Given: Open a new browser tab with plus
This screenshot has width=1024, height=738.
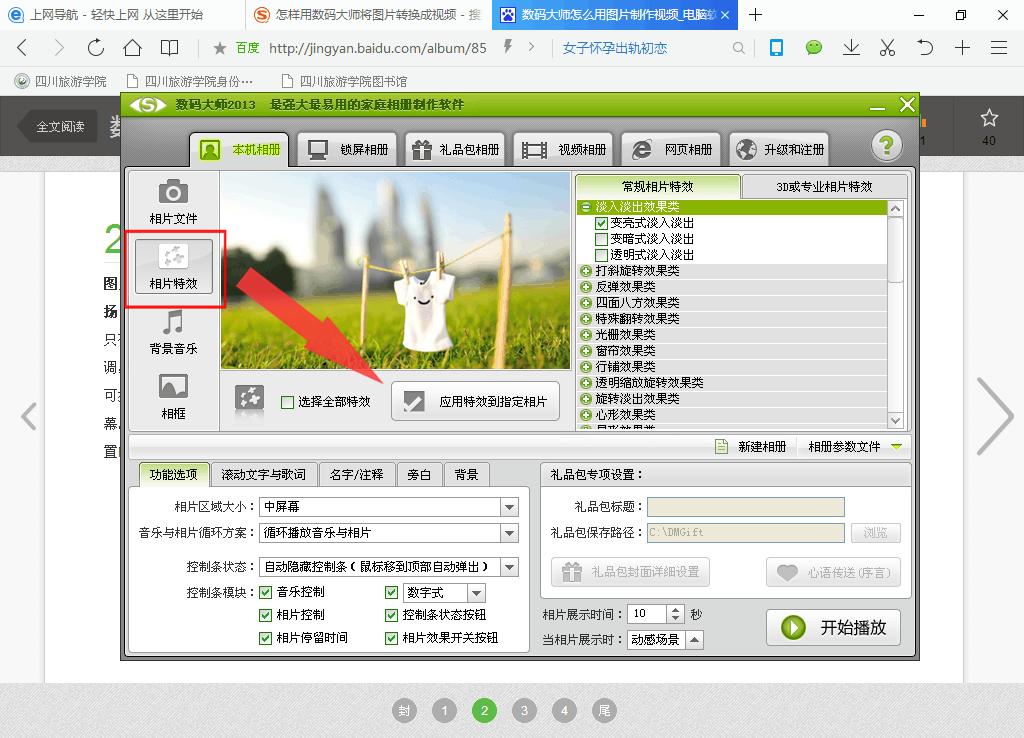Looking at the screenshot, I should [x=756, y=14].
